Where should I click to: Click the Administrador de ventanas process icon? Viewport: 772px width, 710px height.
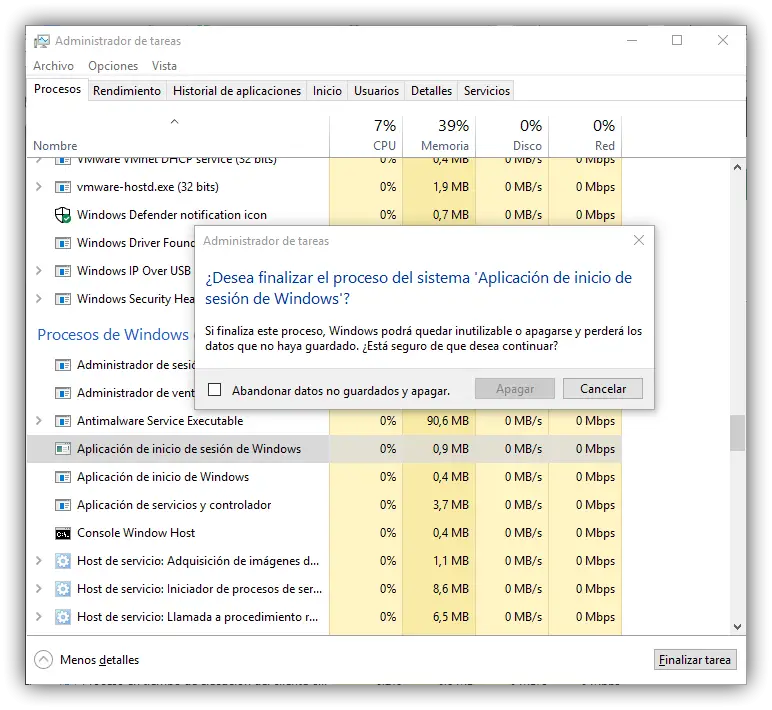click(x=63, y=393)
